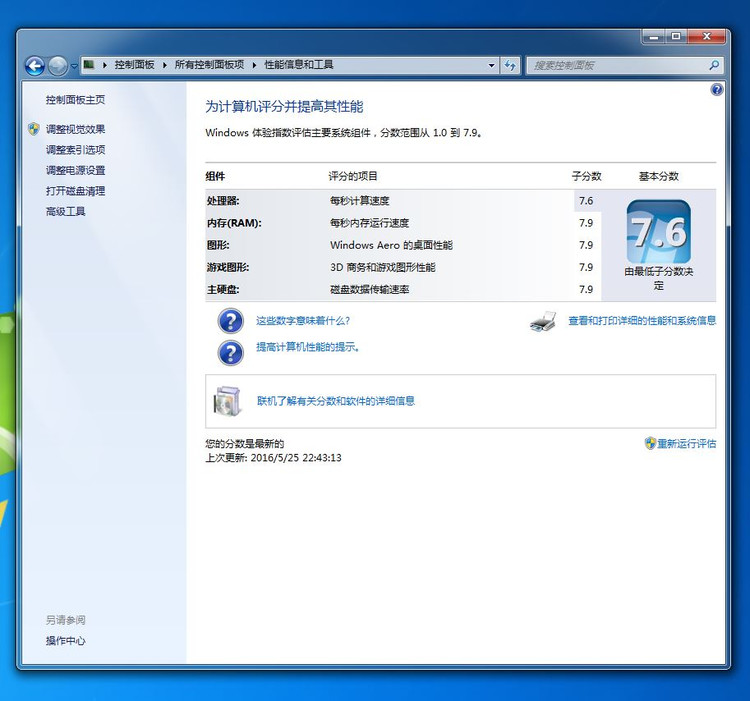Viewport: 750px width, 701px height.
Task: Click the 主硬盘 subscore 7.9 cell
Action: 586,289
